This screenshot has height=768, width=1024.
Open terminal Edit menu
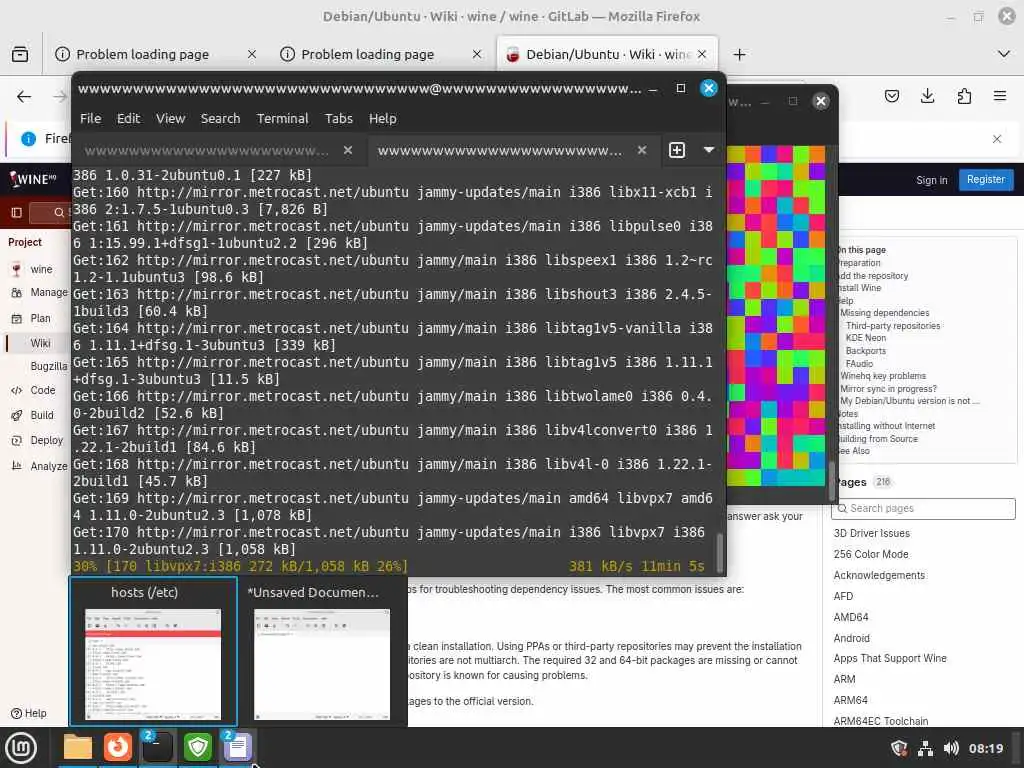pyautogui.click(x=128, y=118)
